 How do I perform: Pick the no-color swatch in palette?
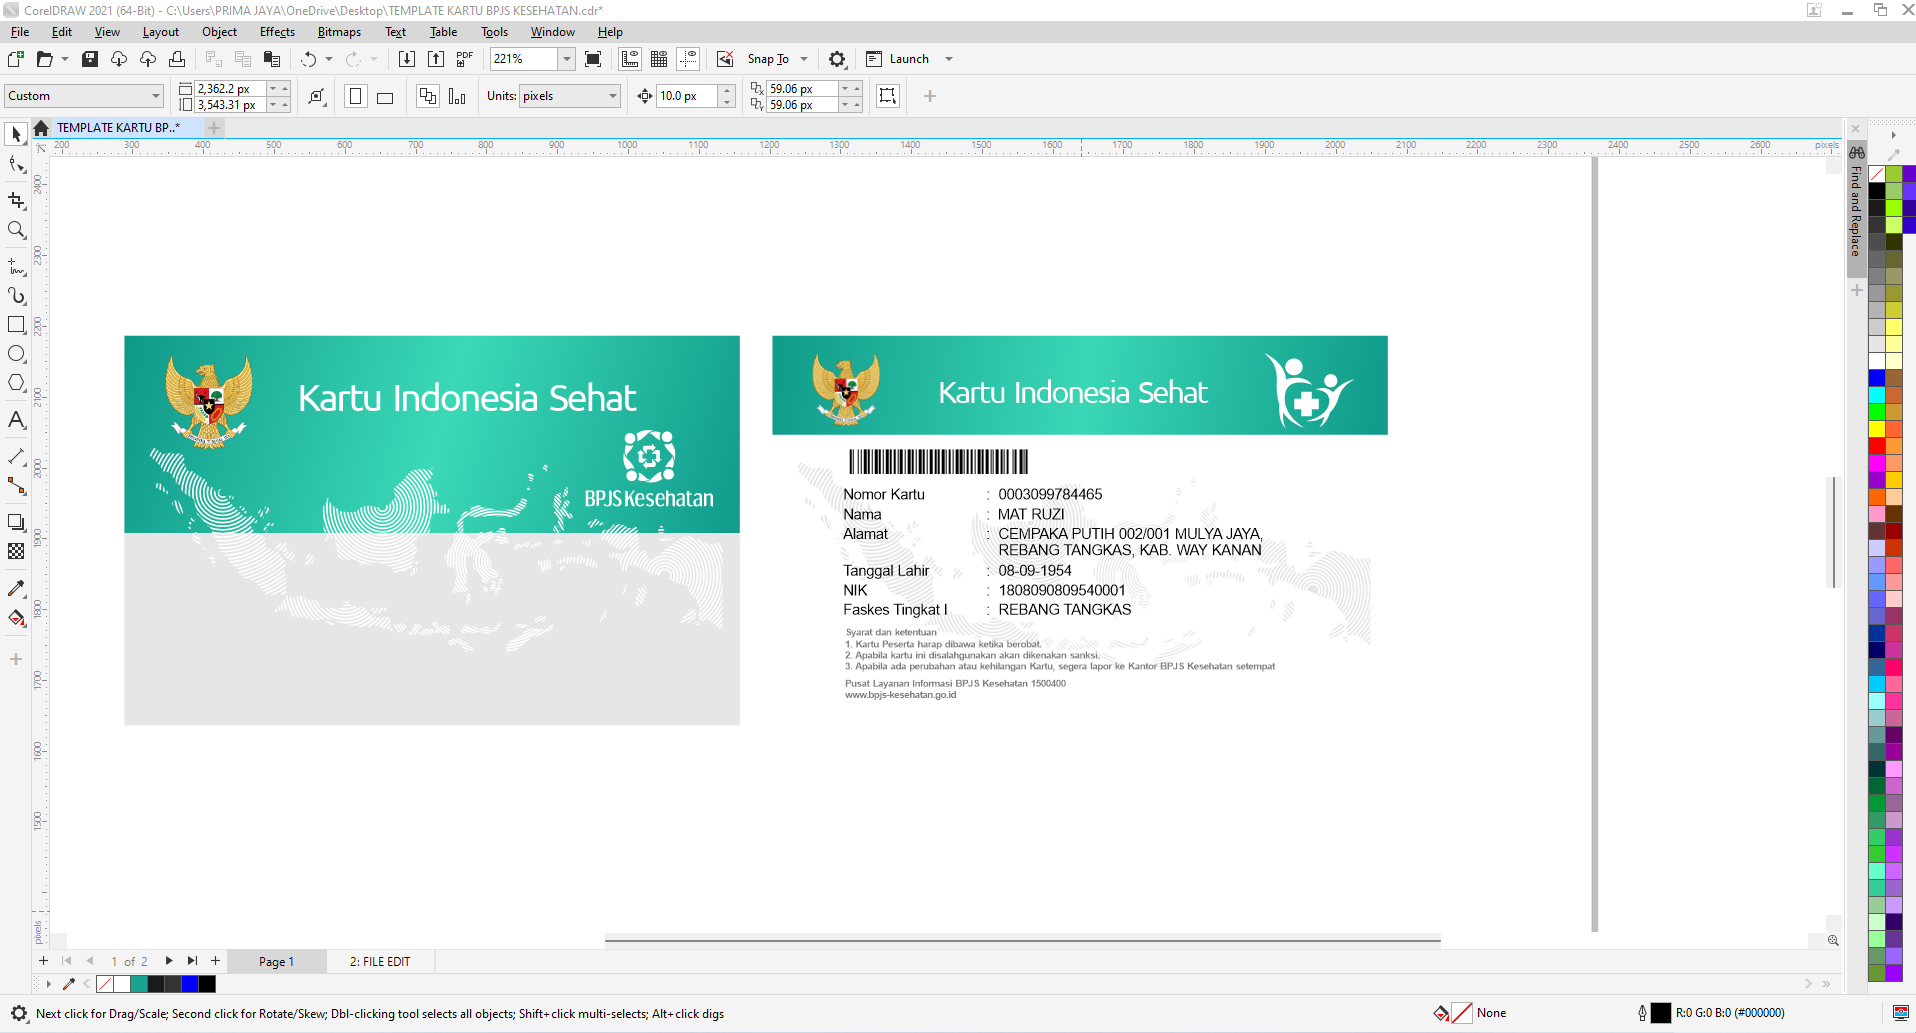pyautogui.click(x=1877, y=174)
